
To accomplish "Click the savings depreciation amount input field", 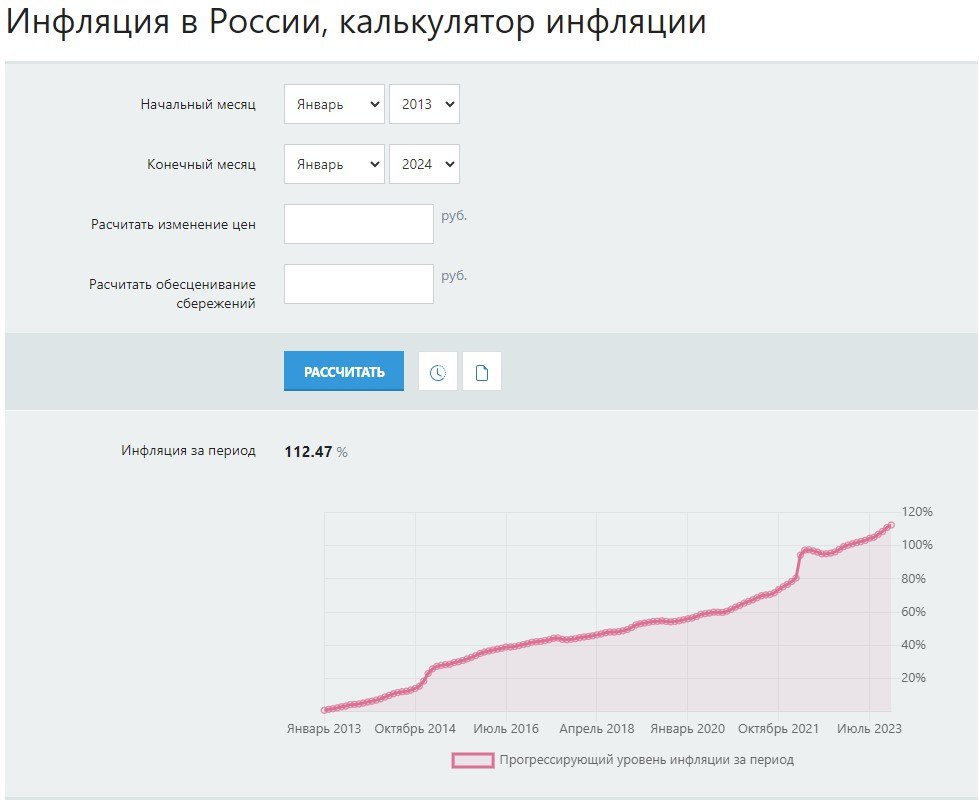I will pyautogui.click(x=358, y=284).
